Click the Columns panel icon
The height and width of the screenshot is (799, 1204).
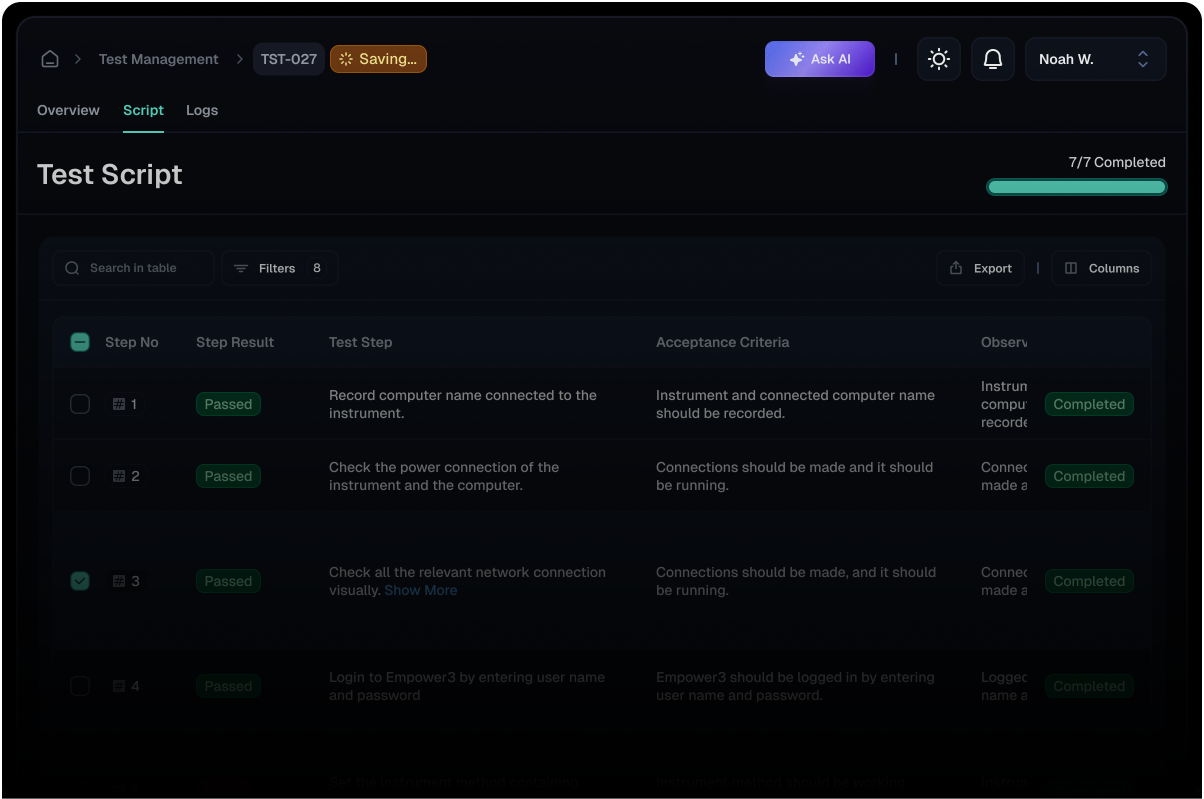click(x=1069, y=267)
